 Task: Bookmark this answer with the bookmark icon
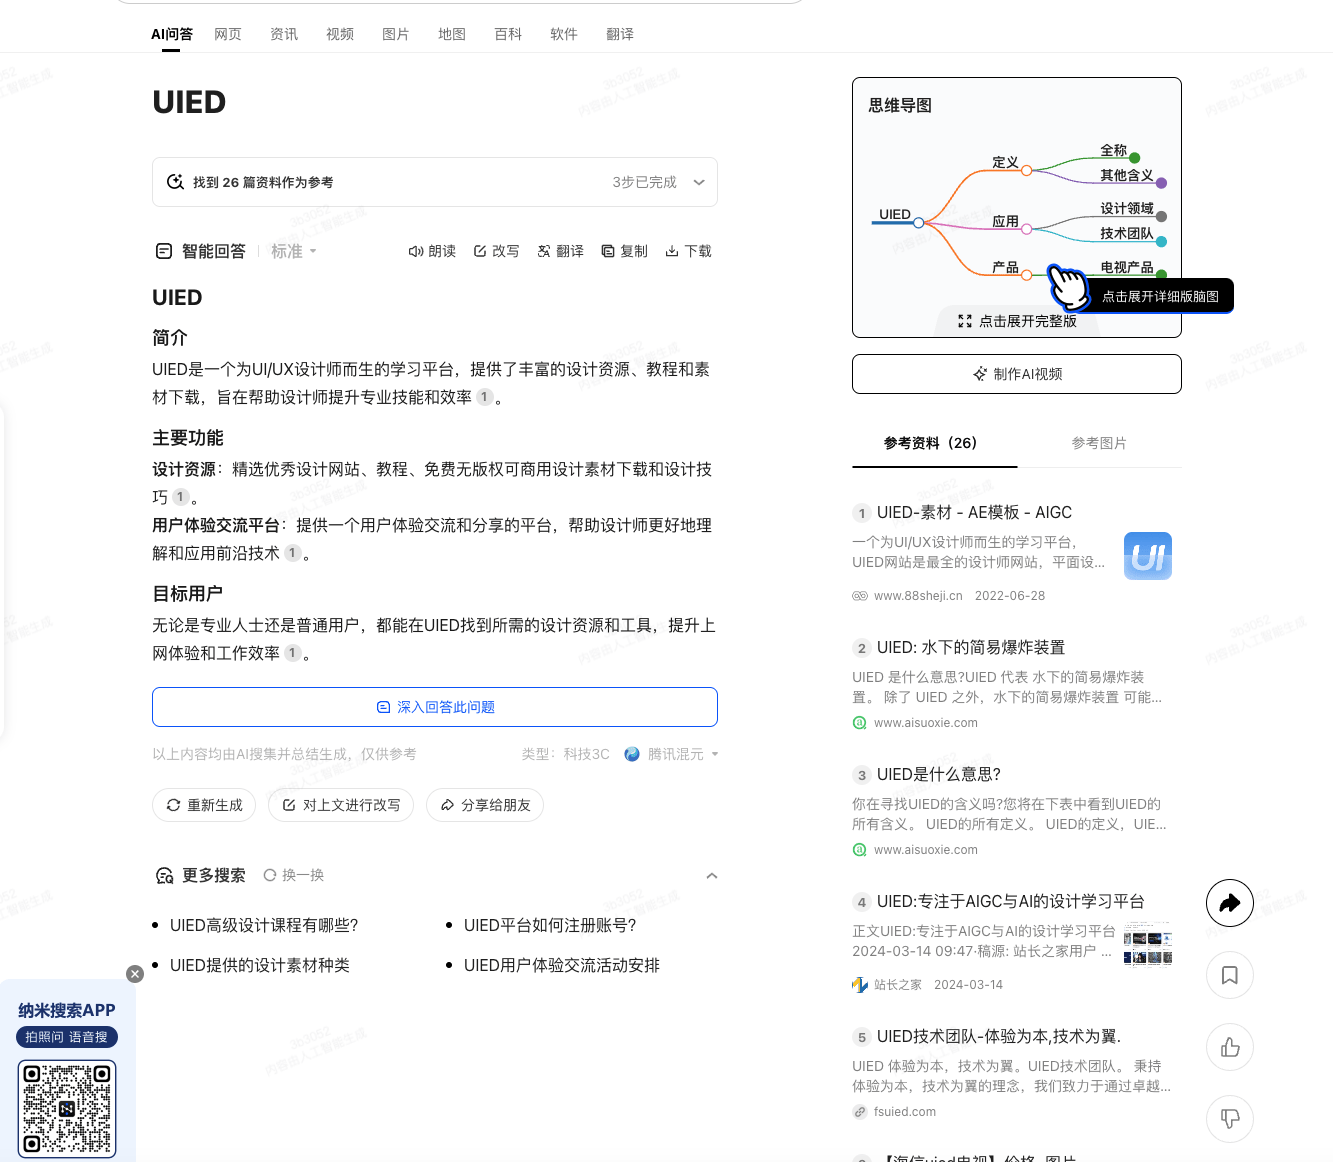pos(1230,975)
